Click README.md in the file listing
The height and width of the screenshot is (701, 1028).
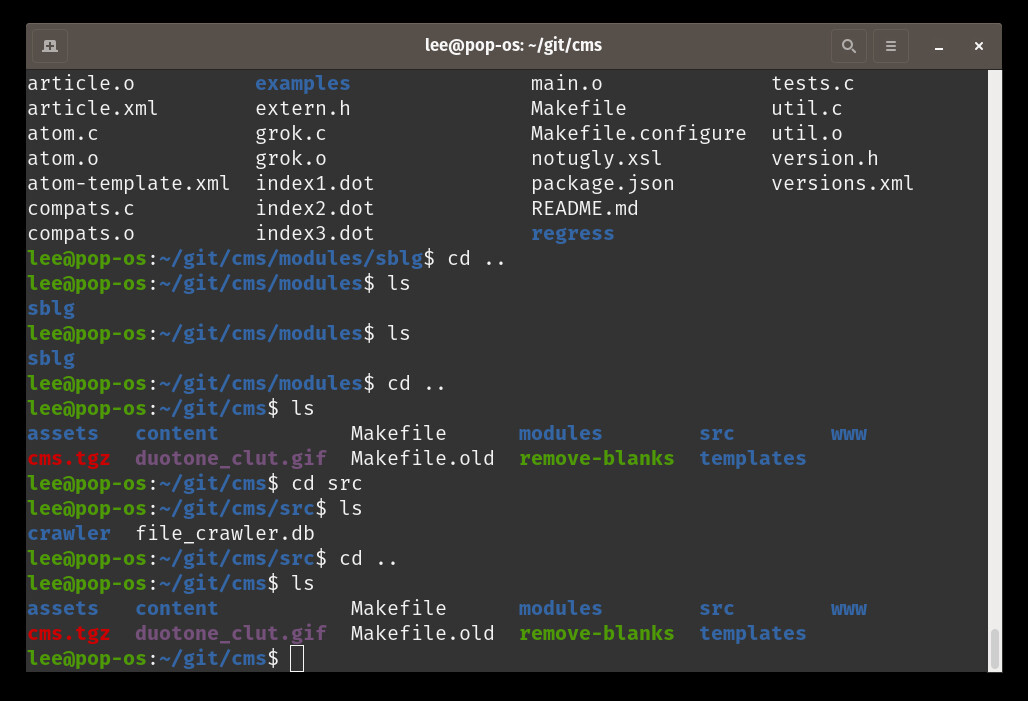pyautogui.click(x=584, y=208)
